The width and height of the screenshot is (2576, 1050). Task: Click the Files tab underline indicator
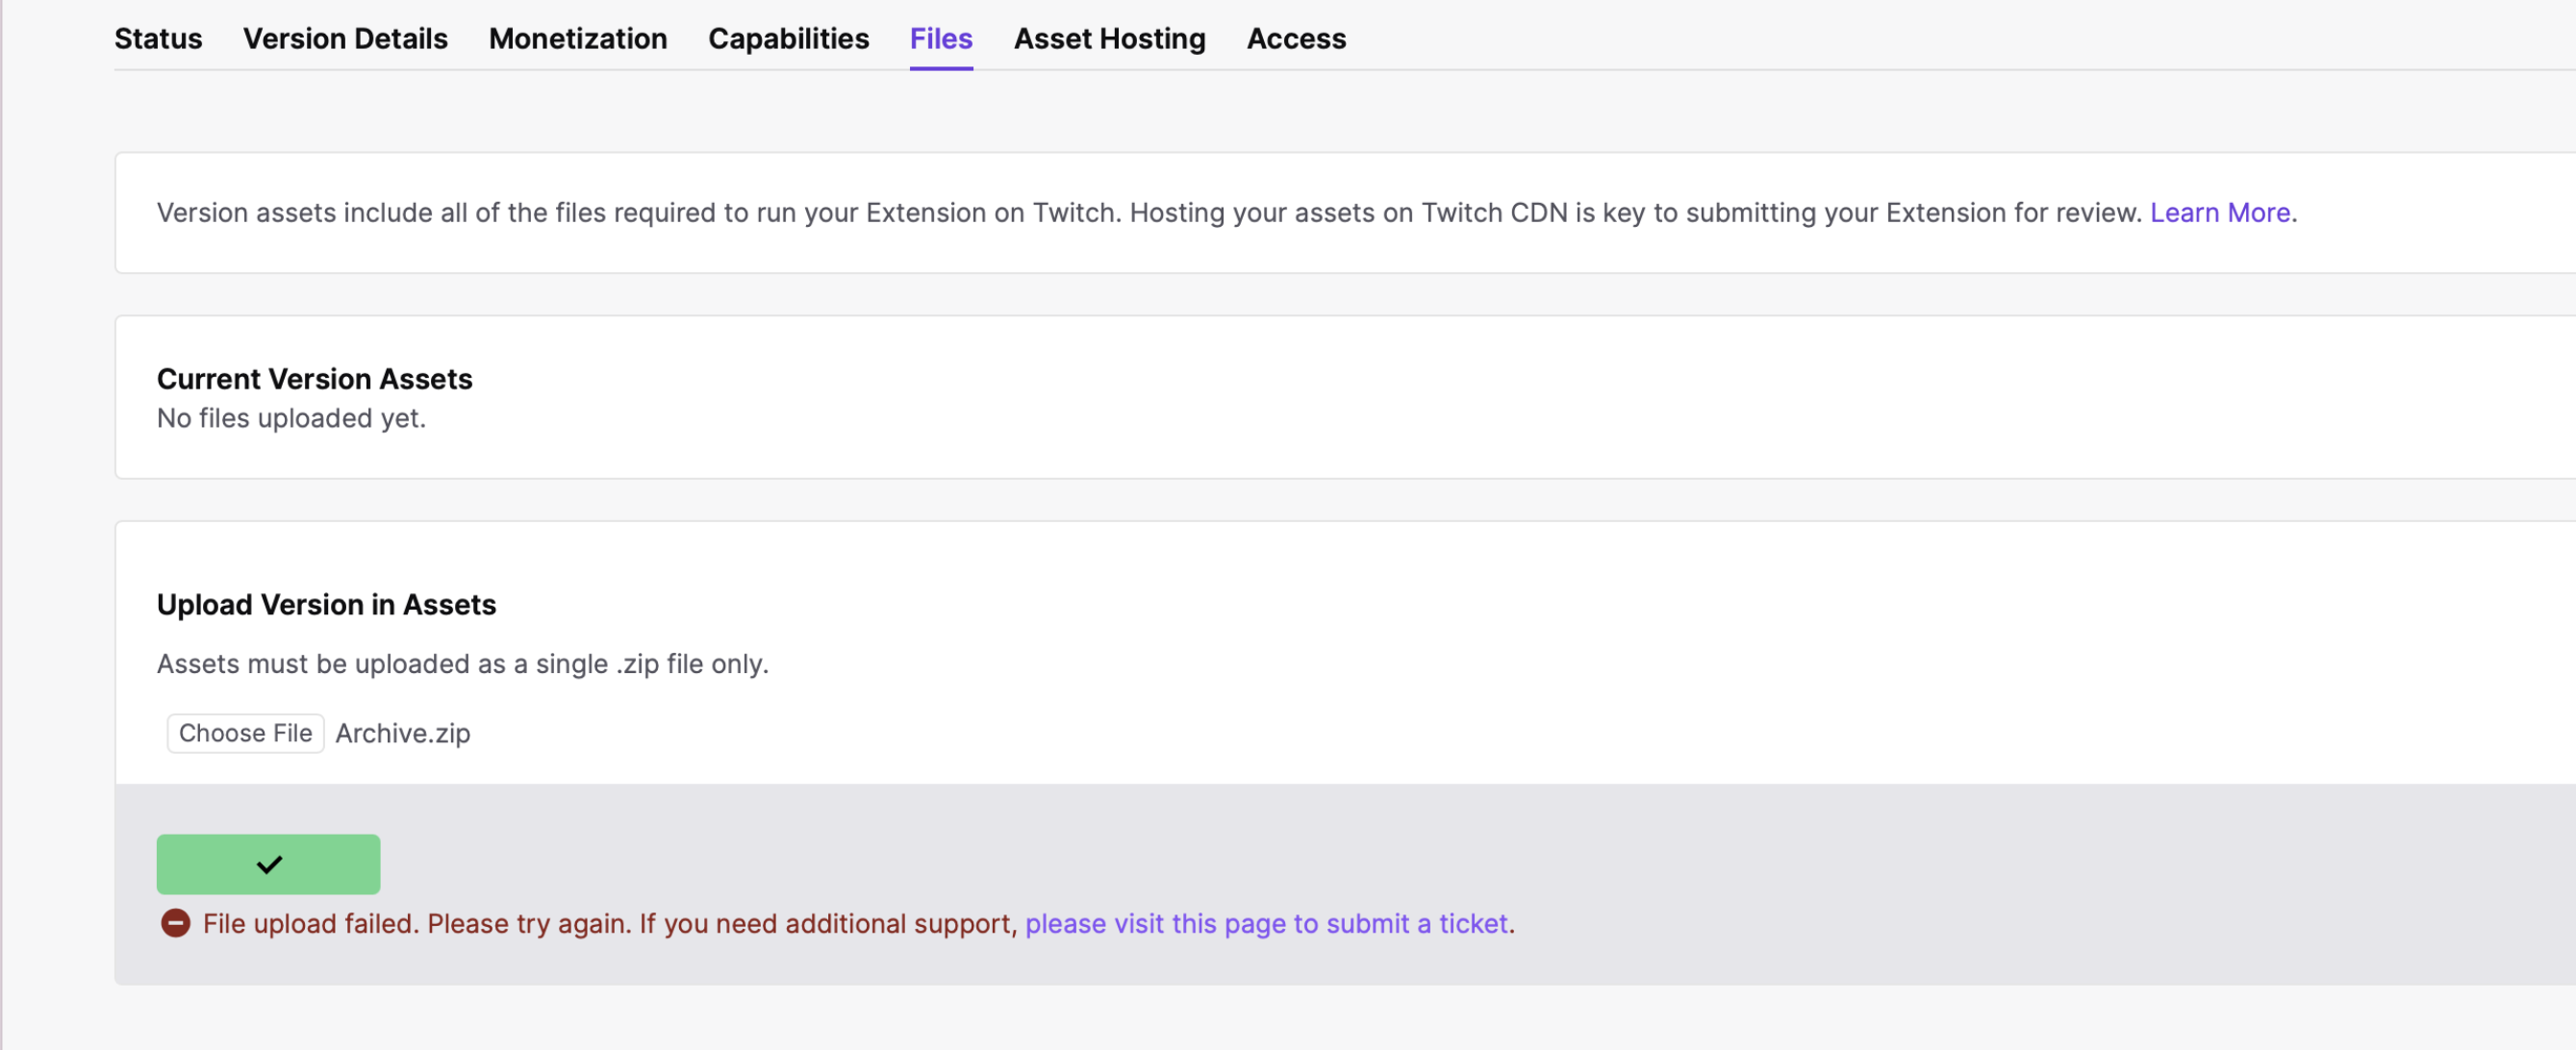click(940, 68)
